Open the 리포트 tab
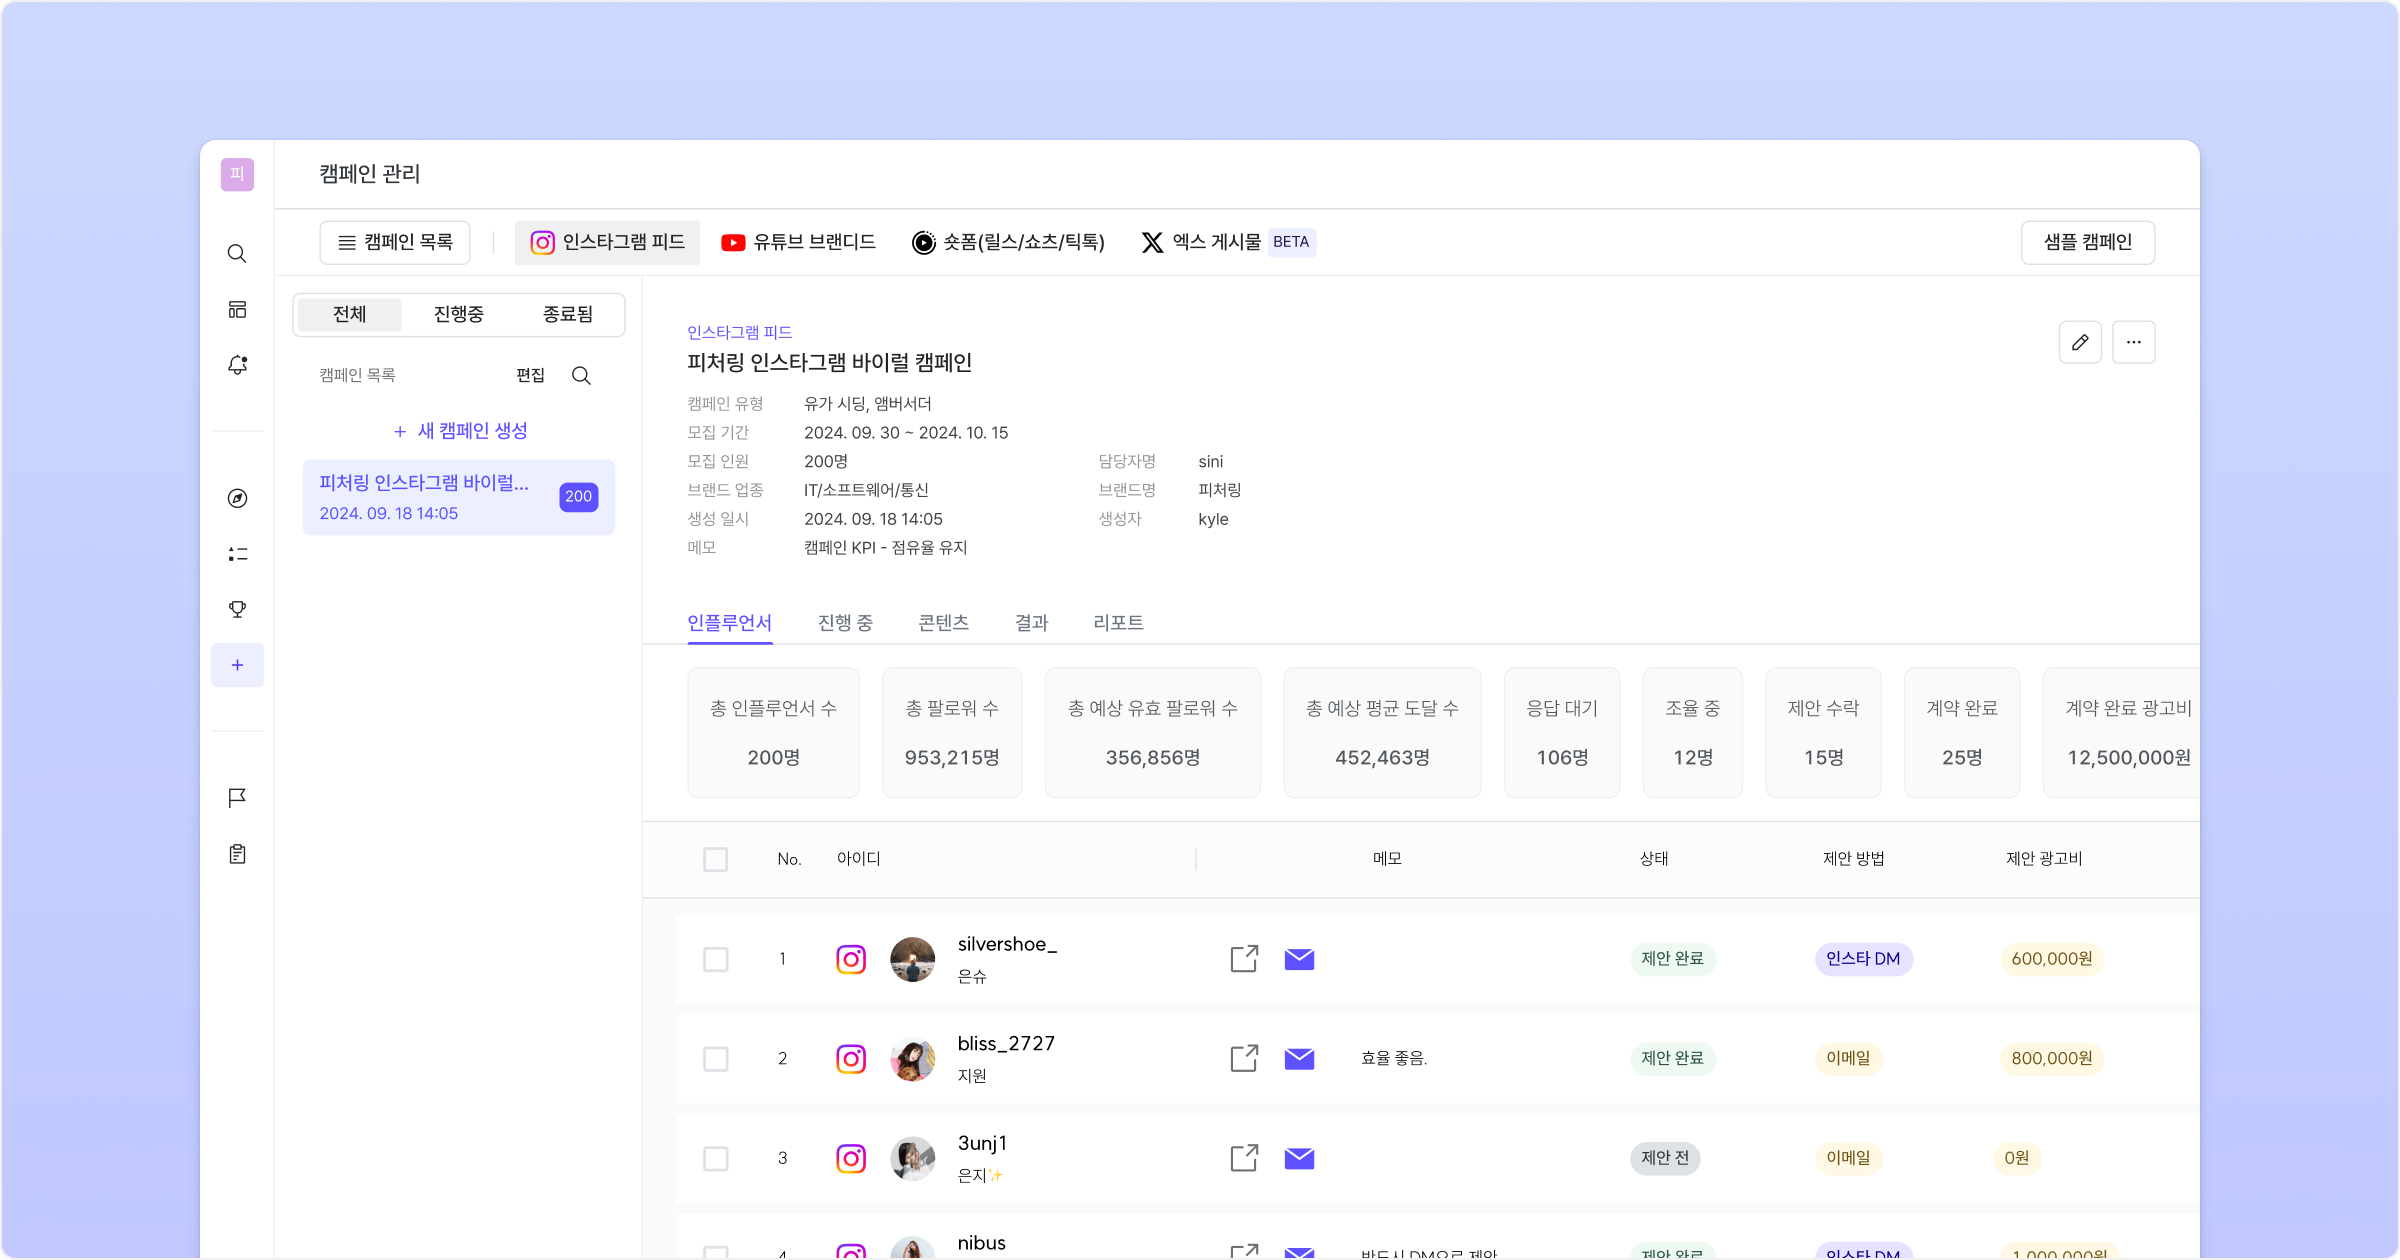Viewport: 2400px width, 1260px height. pos(1118,623)
